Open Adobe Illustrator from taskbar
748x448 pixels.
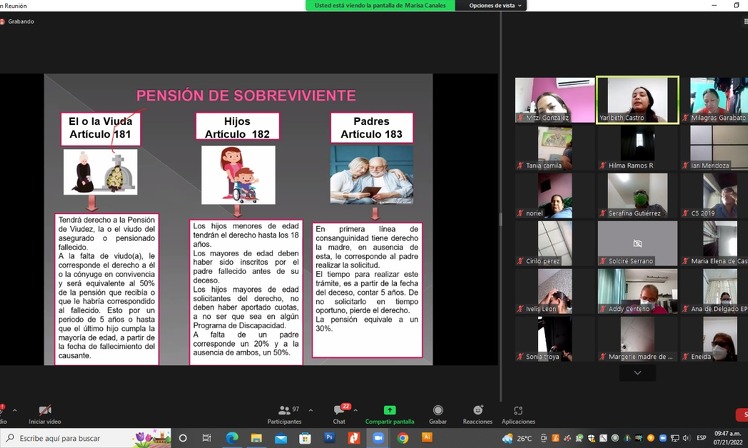pos(427,437)
